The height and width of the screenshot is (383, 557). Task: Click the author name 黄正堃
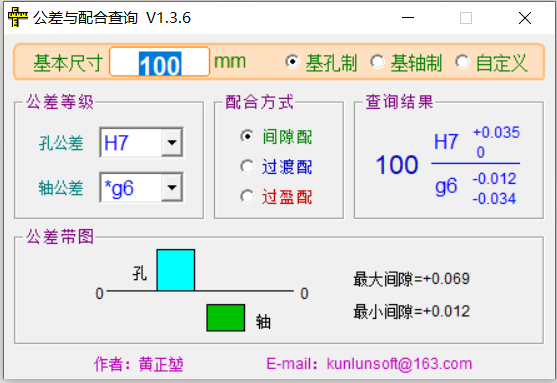(x=161, y=365)
